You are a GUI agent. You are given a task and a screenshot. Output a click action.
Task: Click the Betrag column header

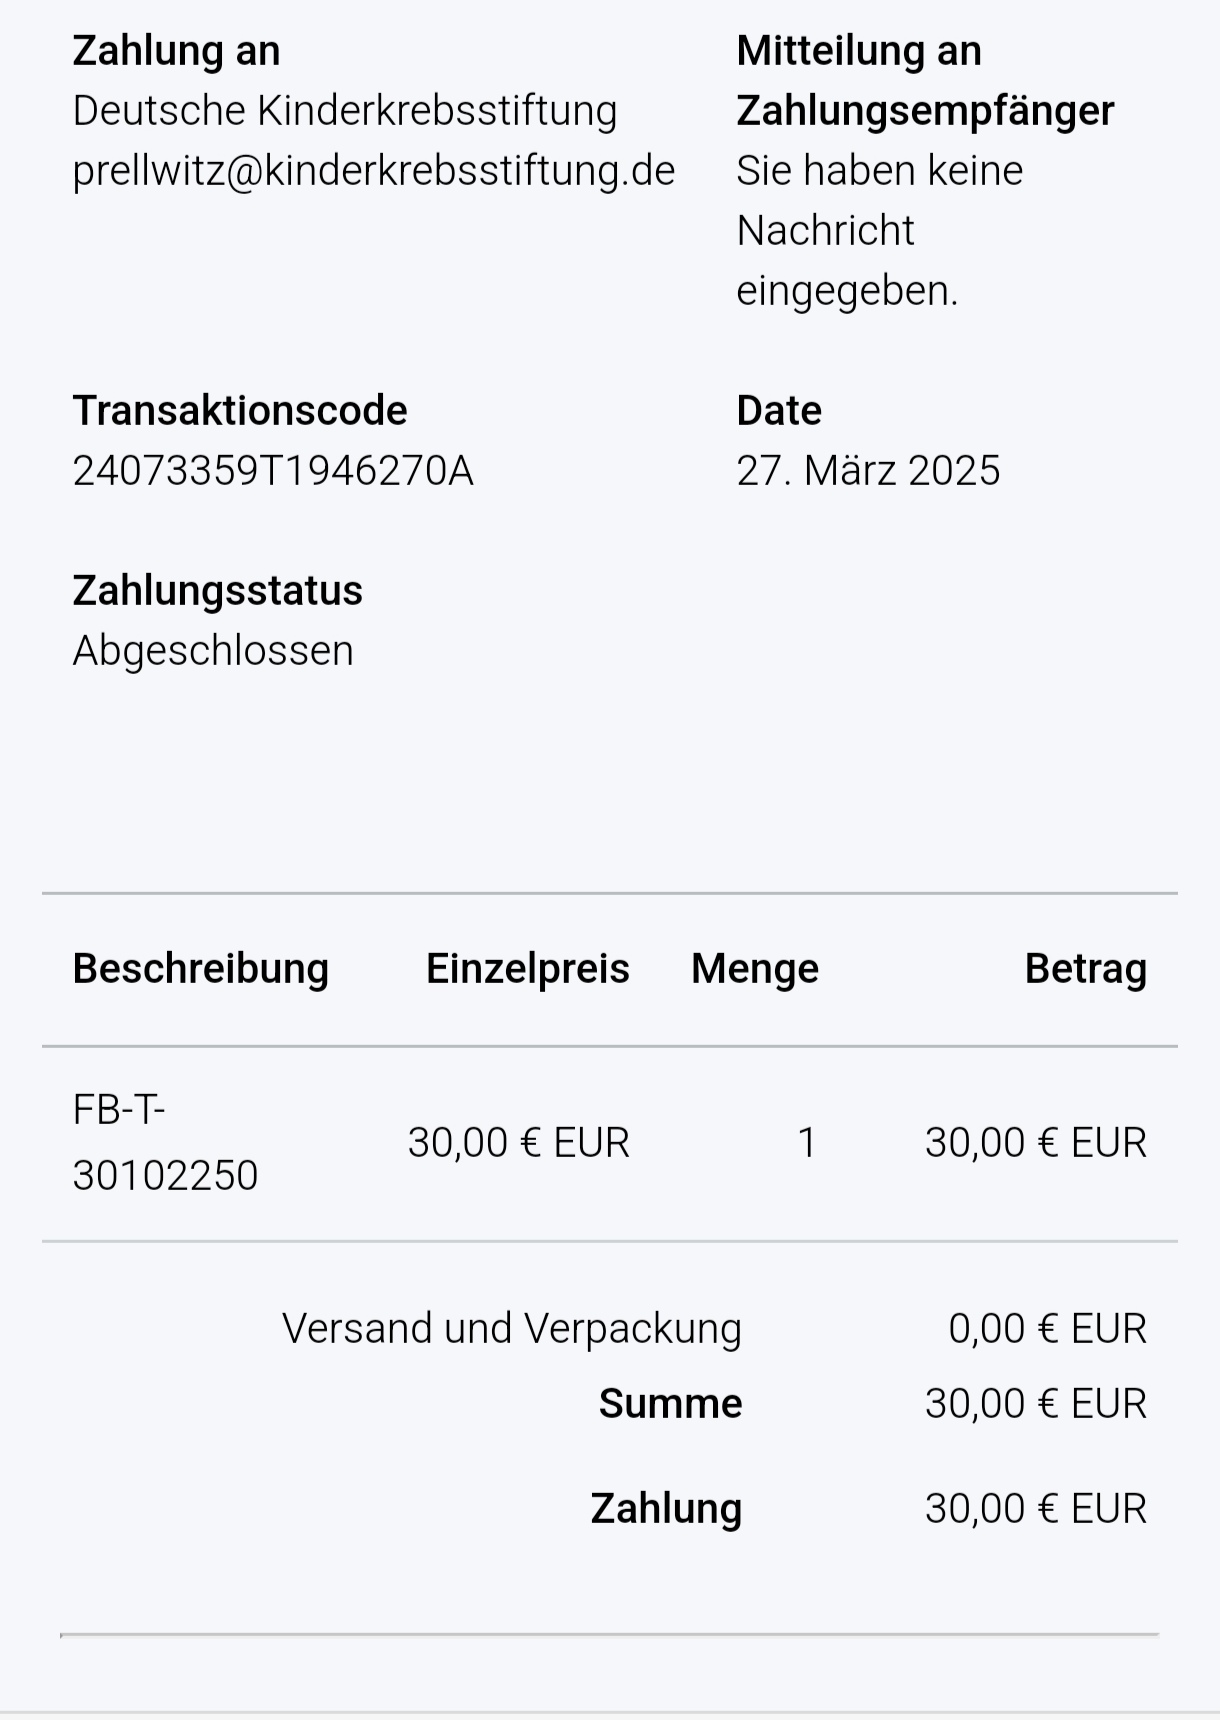coord(1085,969)
